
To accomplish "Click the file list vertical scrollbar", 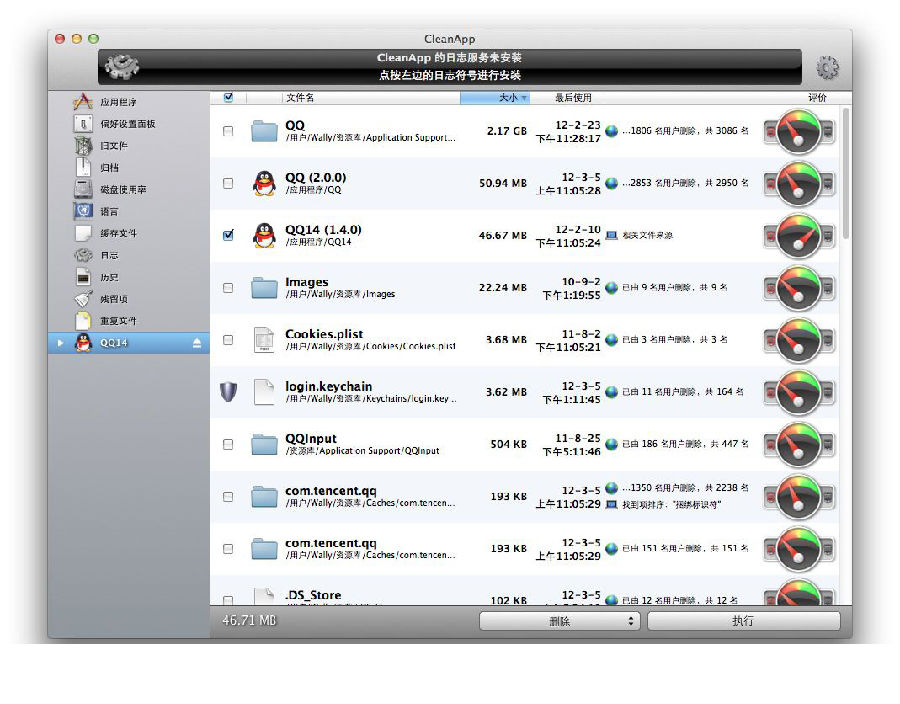I will (846, 170).
